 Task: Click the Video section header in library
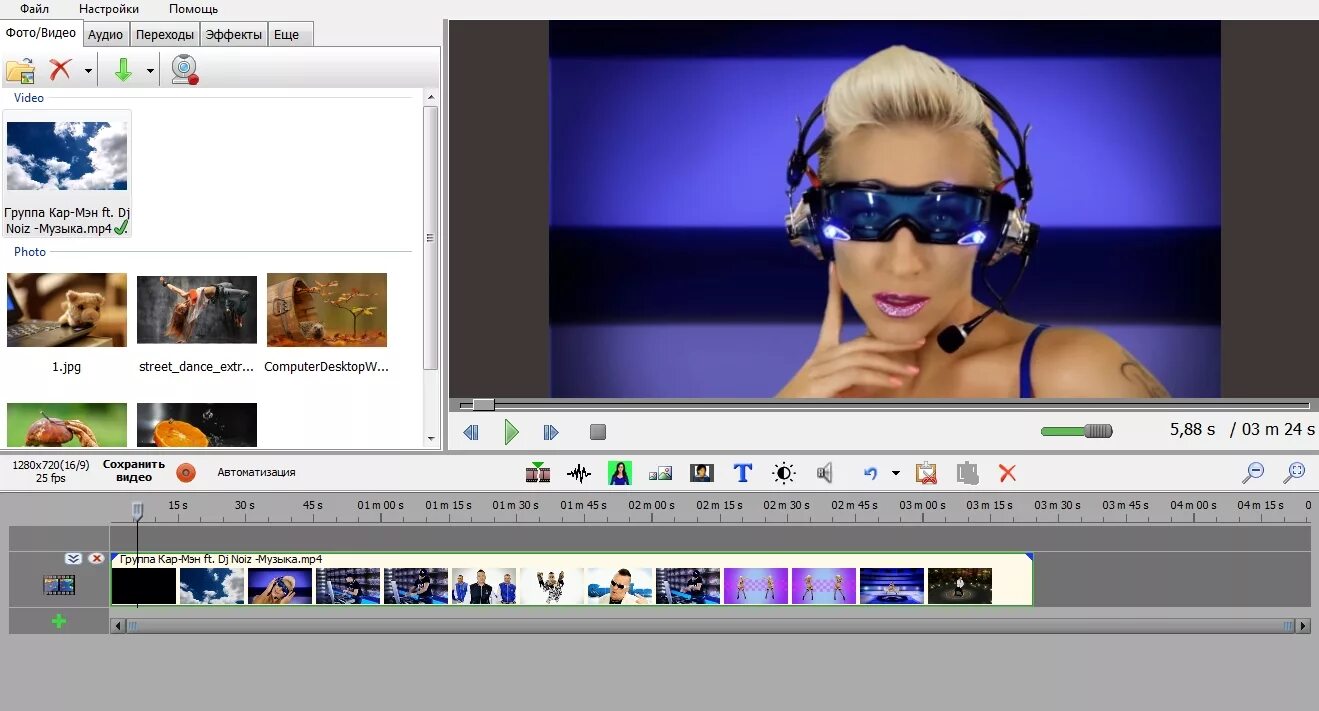(29, 98)
